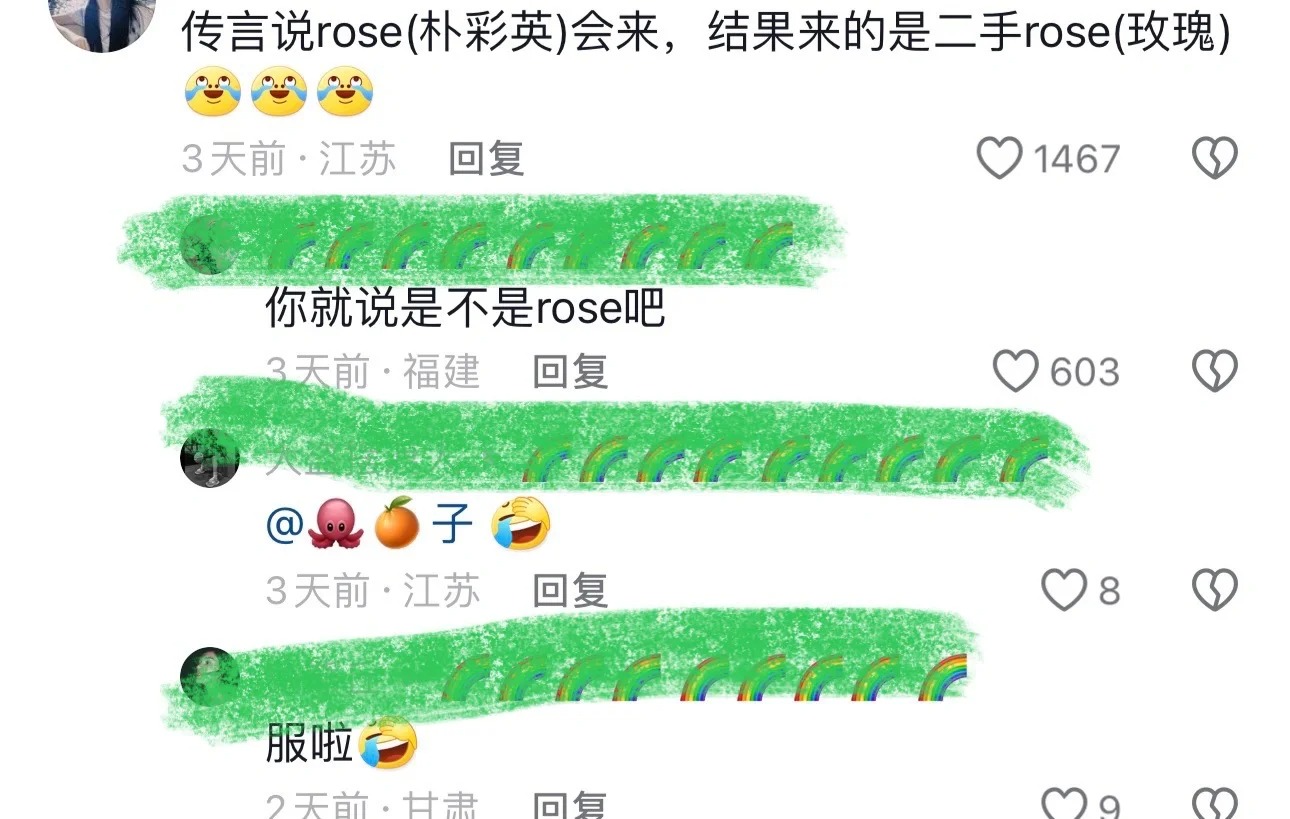Image resolution: width=1290 pixels, height=819 pixels.
Task: Dislike the 1467-like comment via broken heart
Action: pyautogui.click(x=1215, y=159)
